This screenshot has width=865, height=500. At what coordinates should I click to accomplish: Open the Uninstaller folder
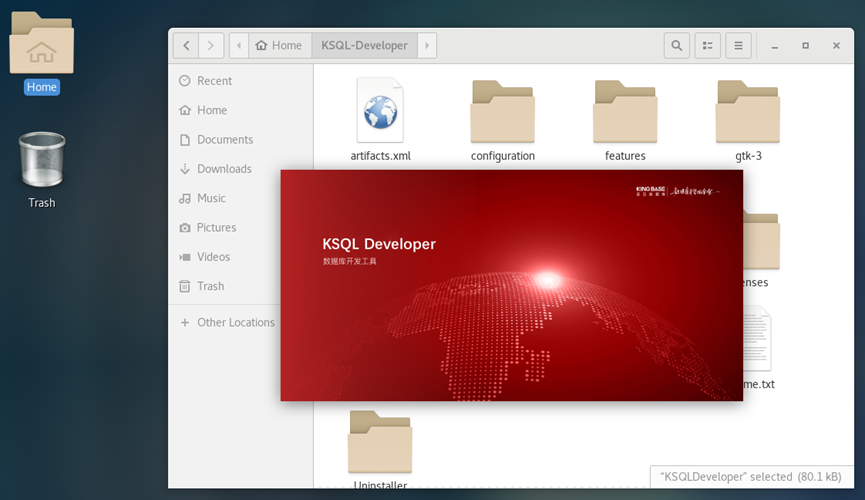point(380,443)
